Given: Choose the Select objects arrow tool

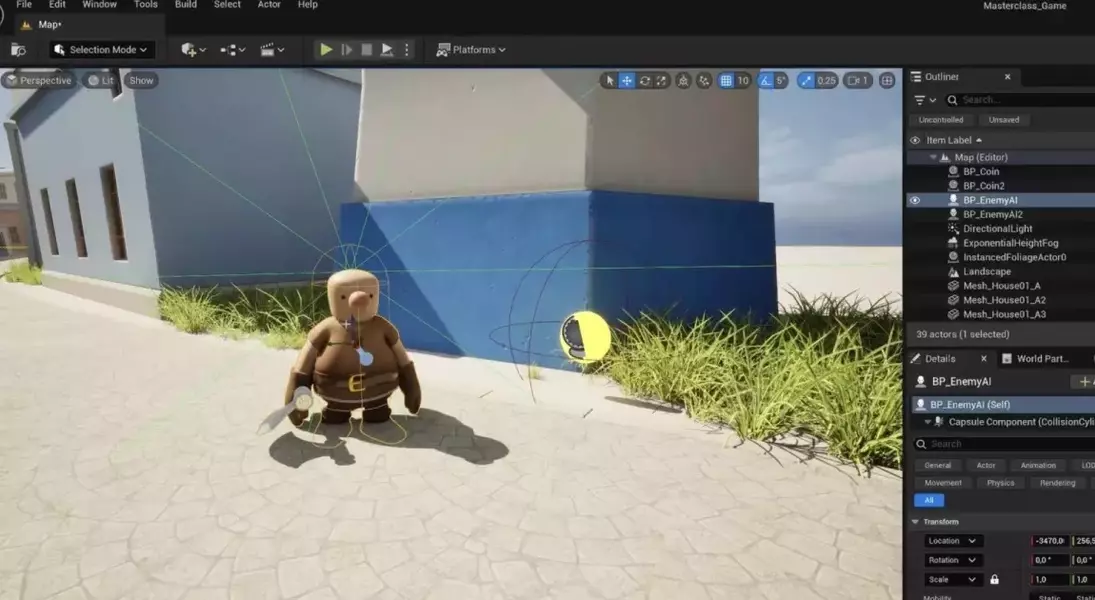Looking at the screenshot, I should (609, 80).
